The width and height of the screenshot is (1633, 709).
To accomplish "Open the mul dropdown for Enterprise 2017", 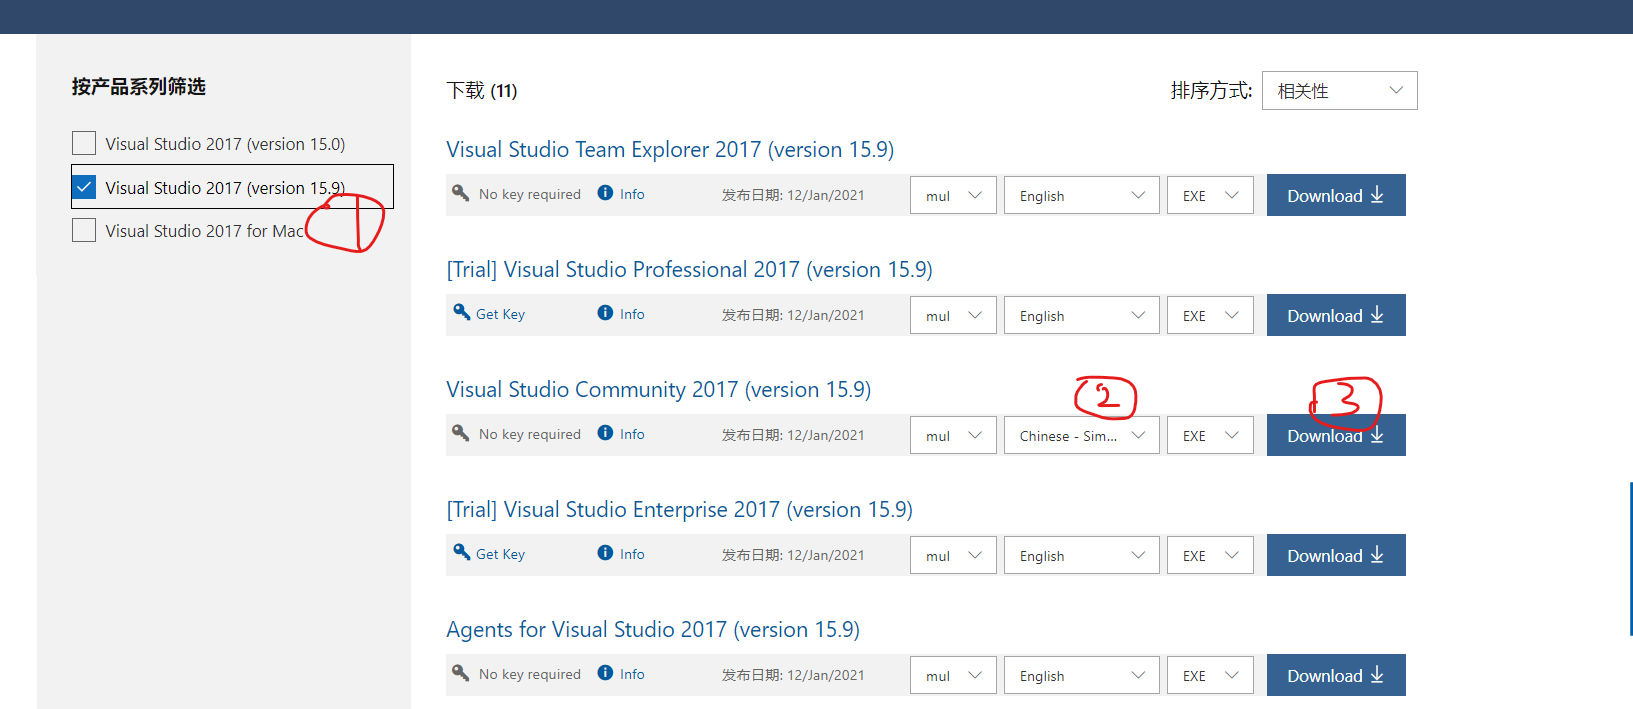I will [x=953, y=555].
